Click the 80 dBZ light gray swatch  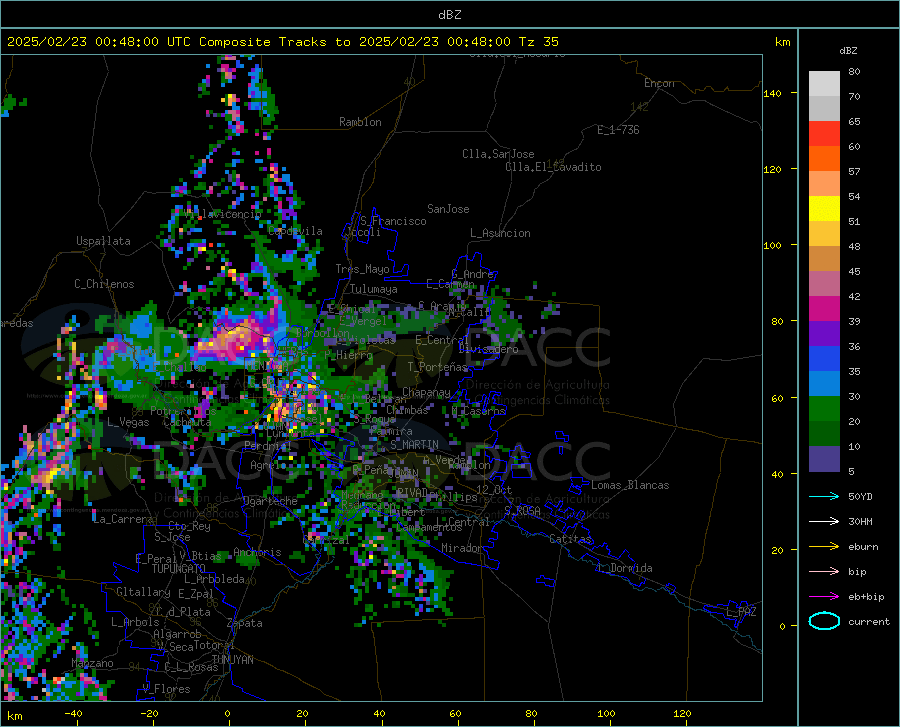pos(824,83)
